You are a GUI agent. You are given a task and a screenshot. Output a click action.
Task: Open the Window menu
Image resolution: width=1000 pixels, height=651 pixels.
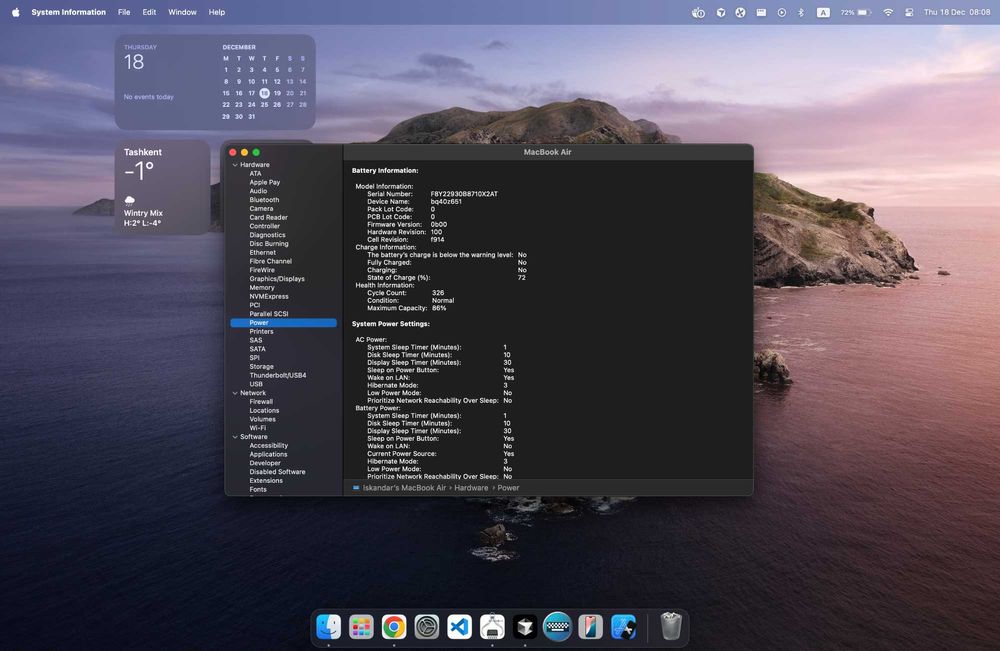[182, 12]
